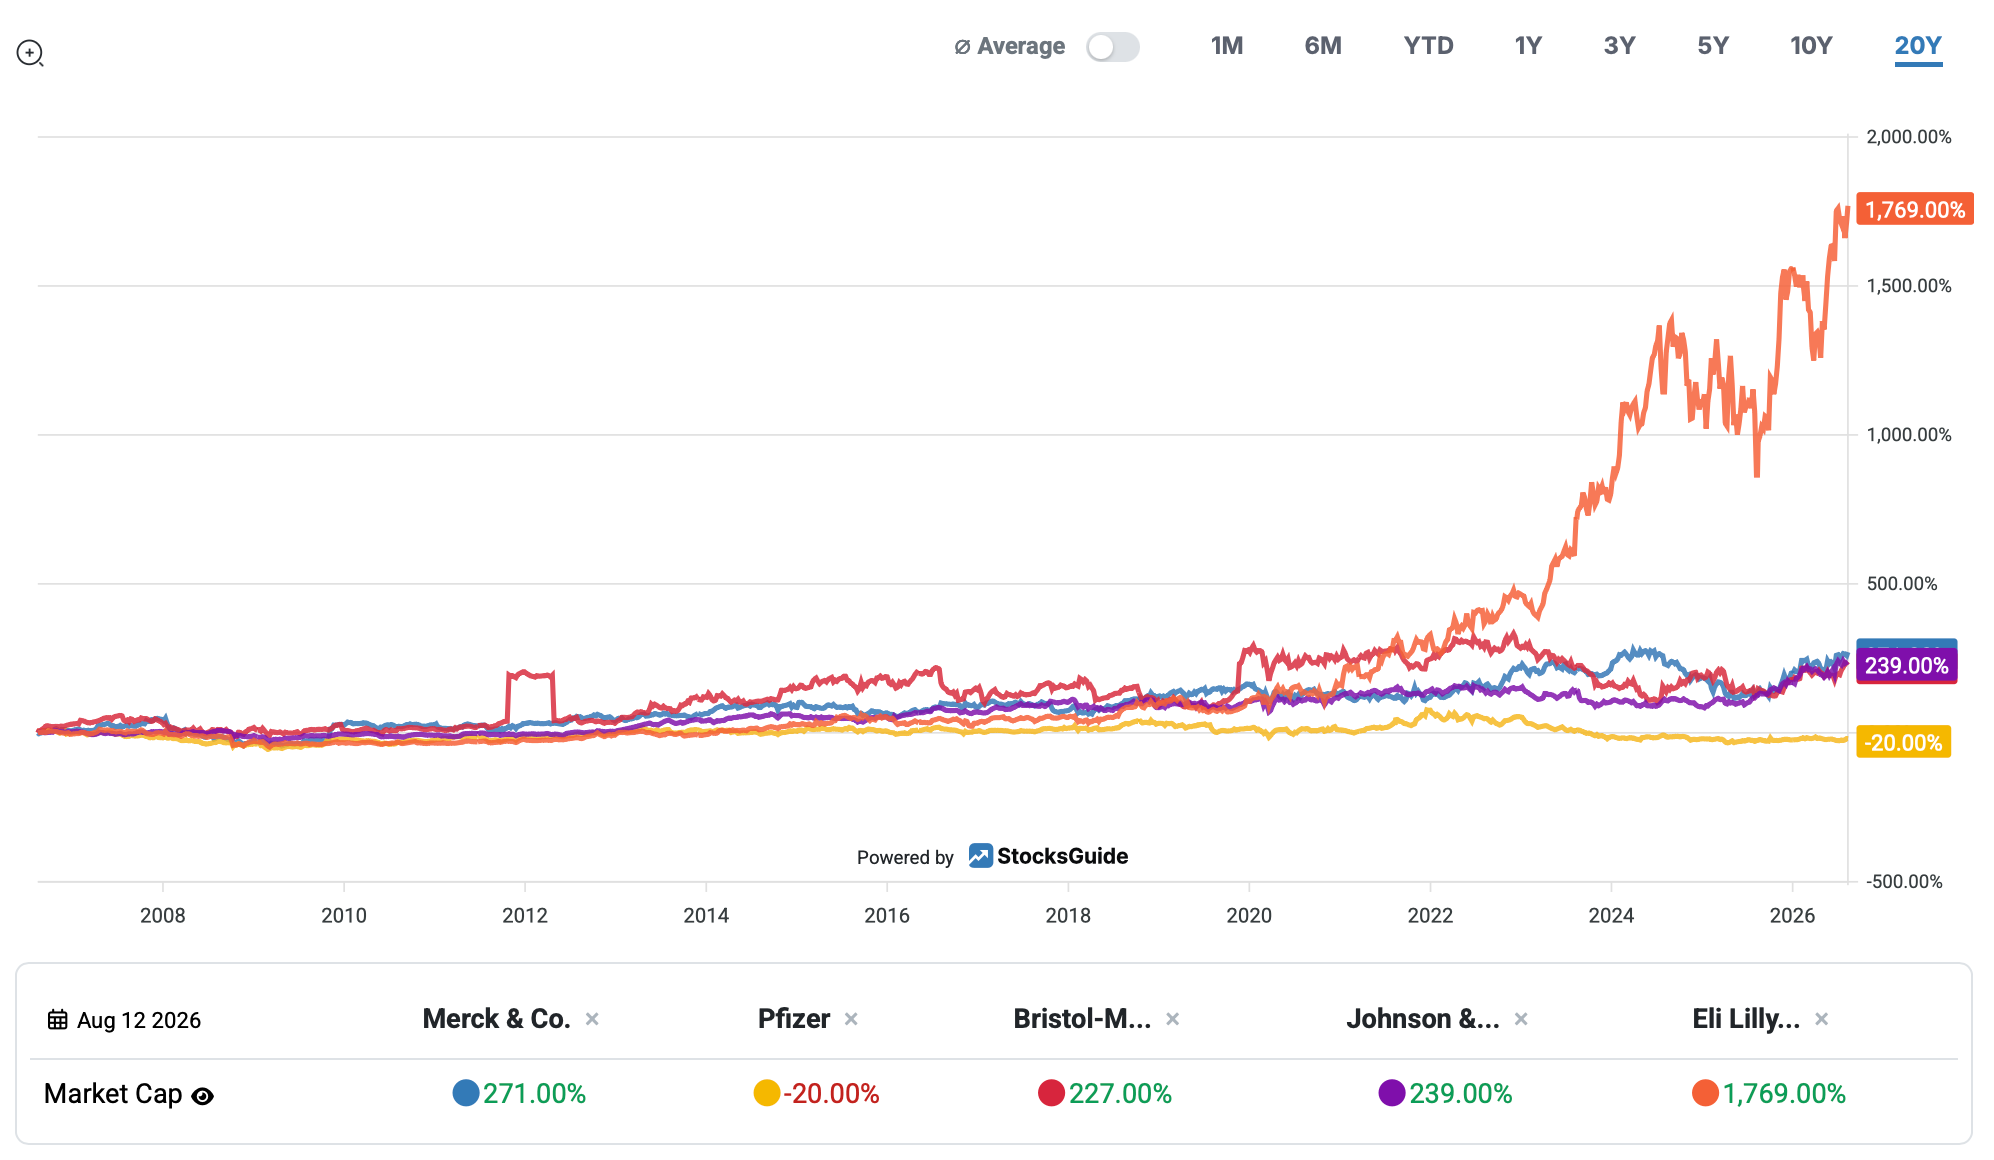
Task: Toggle the Average switch
Action: click(1113, 47)
